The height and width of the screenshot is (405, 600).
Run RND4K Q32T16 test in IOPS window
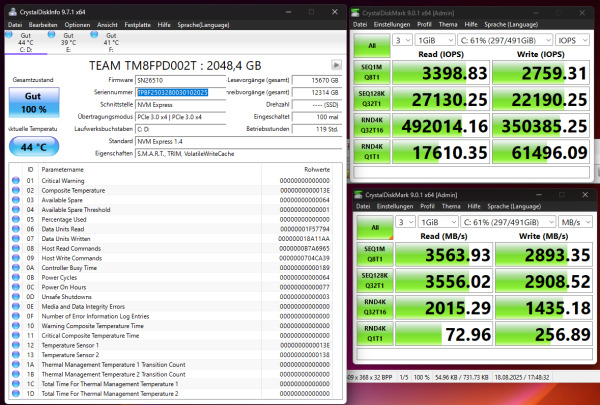372,125
